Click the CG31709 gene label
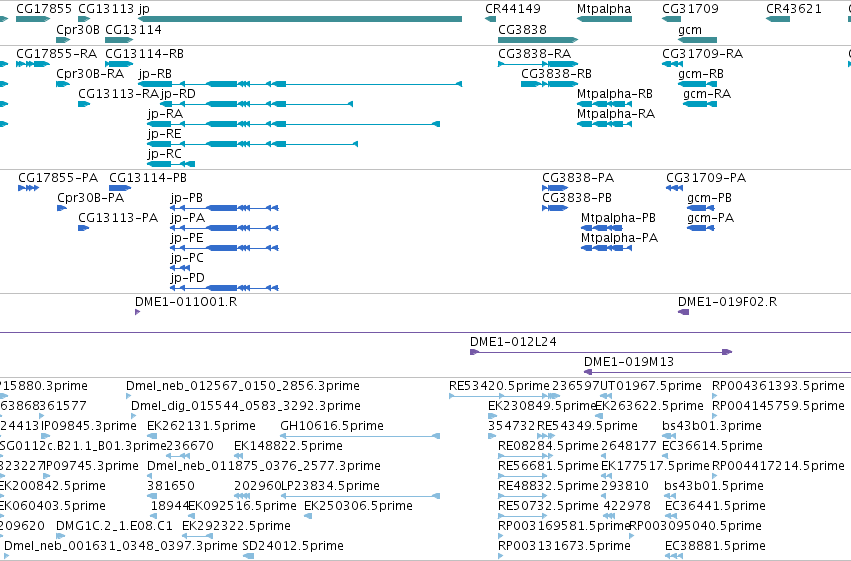The width and height of the screenshot is (851, 561). coord(690,9)
